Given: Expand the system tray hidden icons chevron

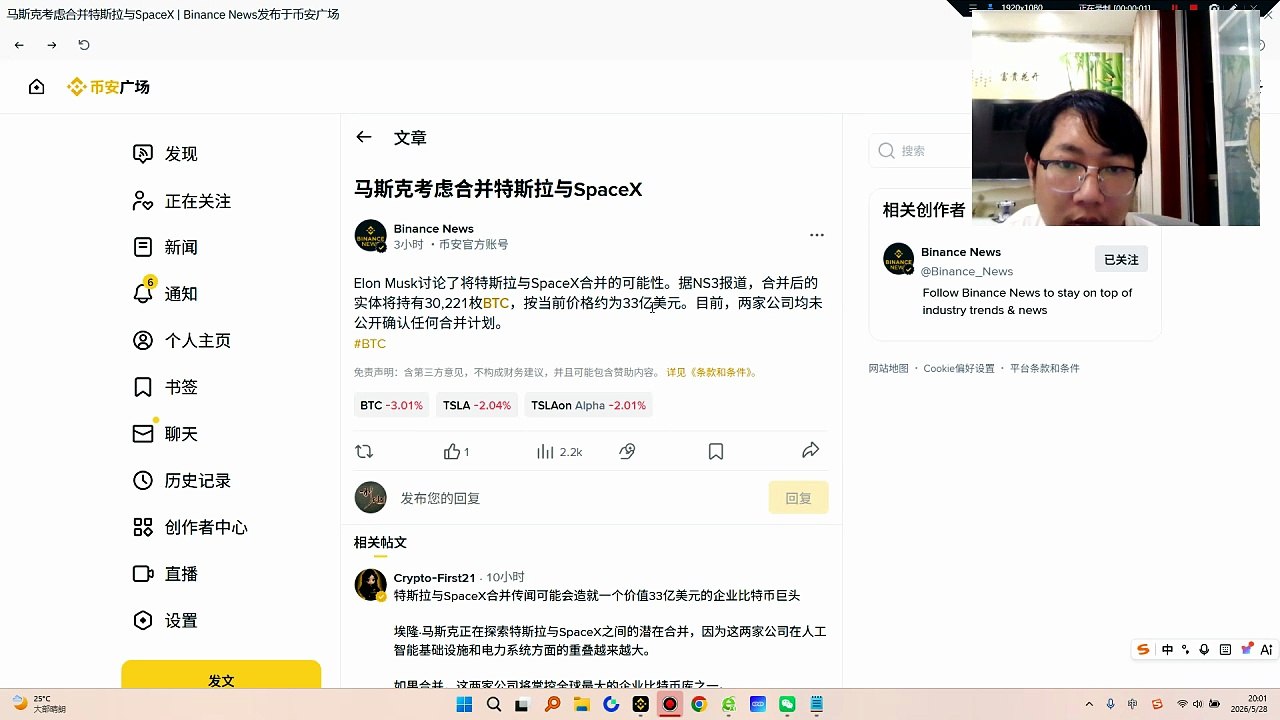Looking at the screenshot, I should tap(1089, 704).
